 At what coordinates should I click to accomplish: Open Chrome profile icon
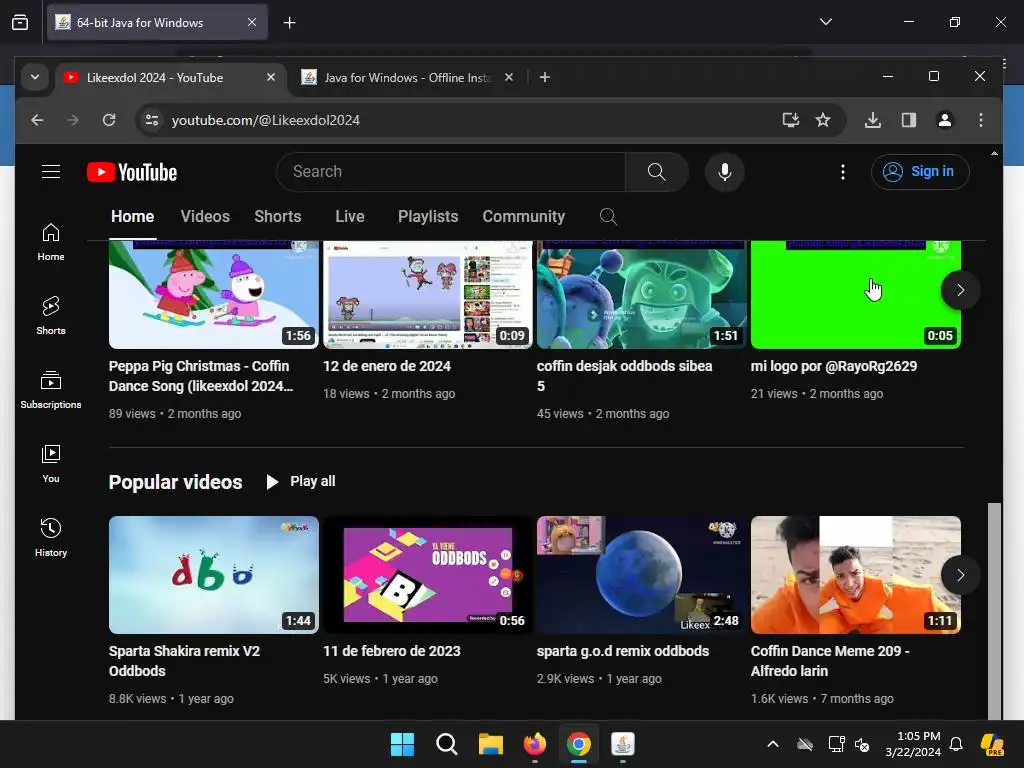[944, 120]
